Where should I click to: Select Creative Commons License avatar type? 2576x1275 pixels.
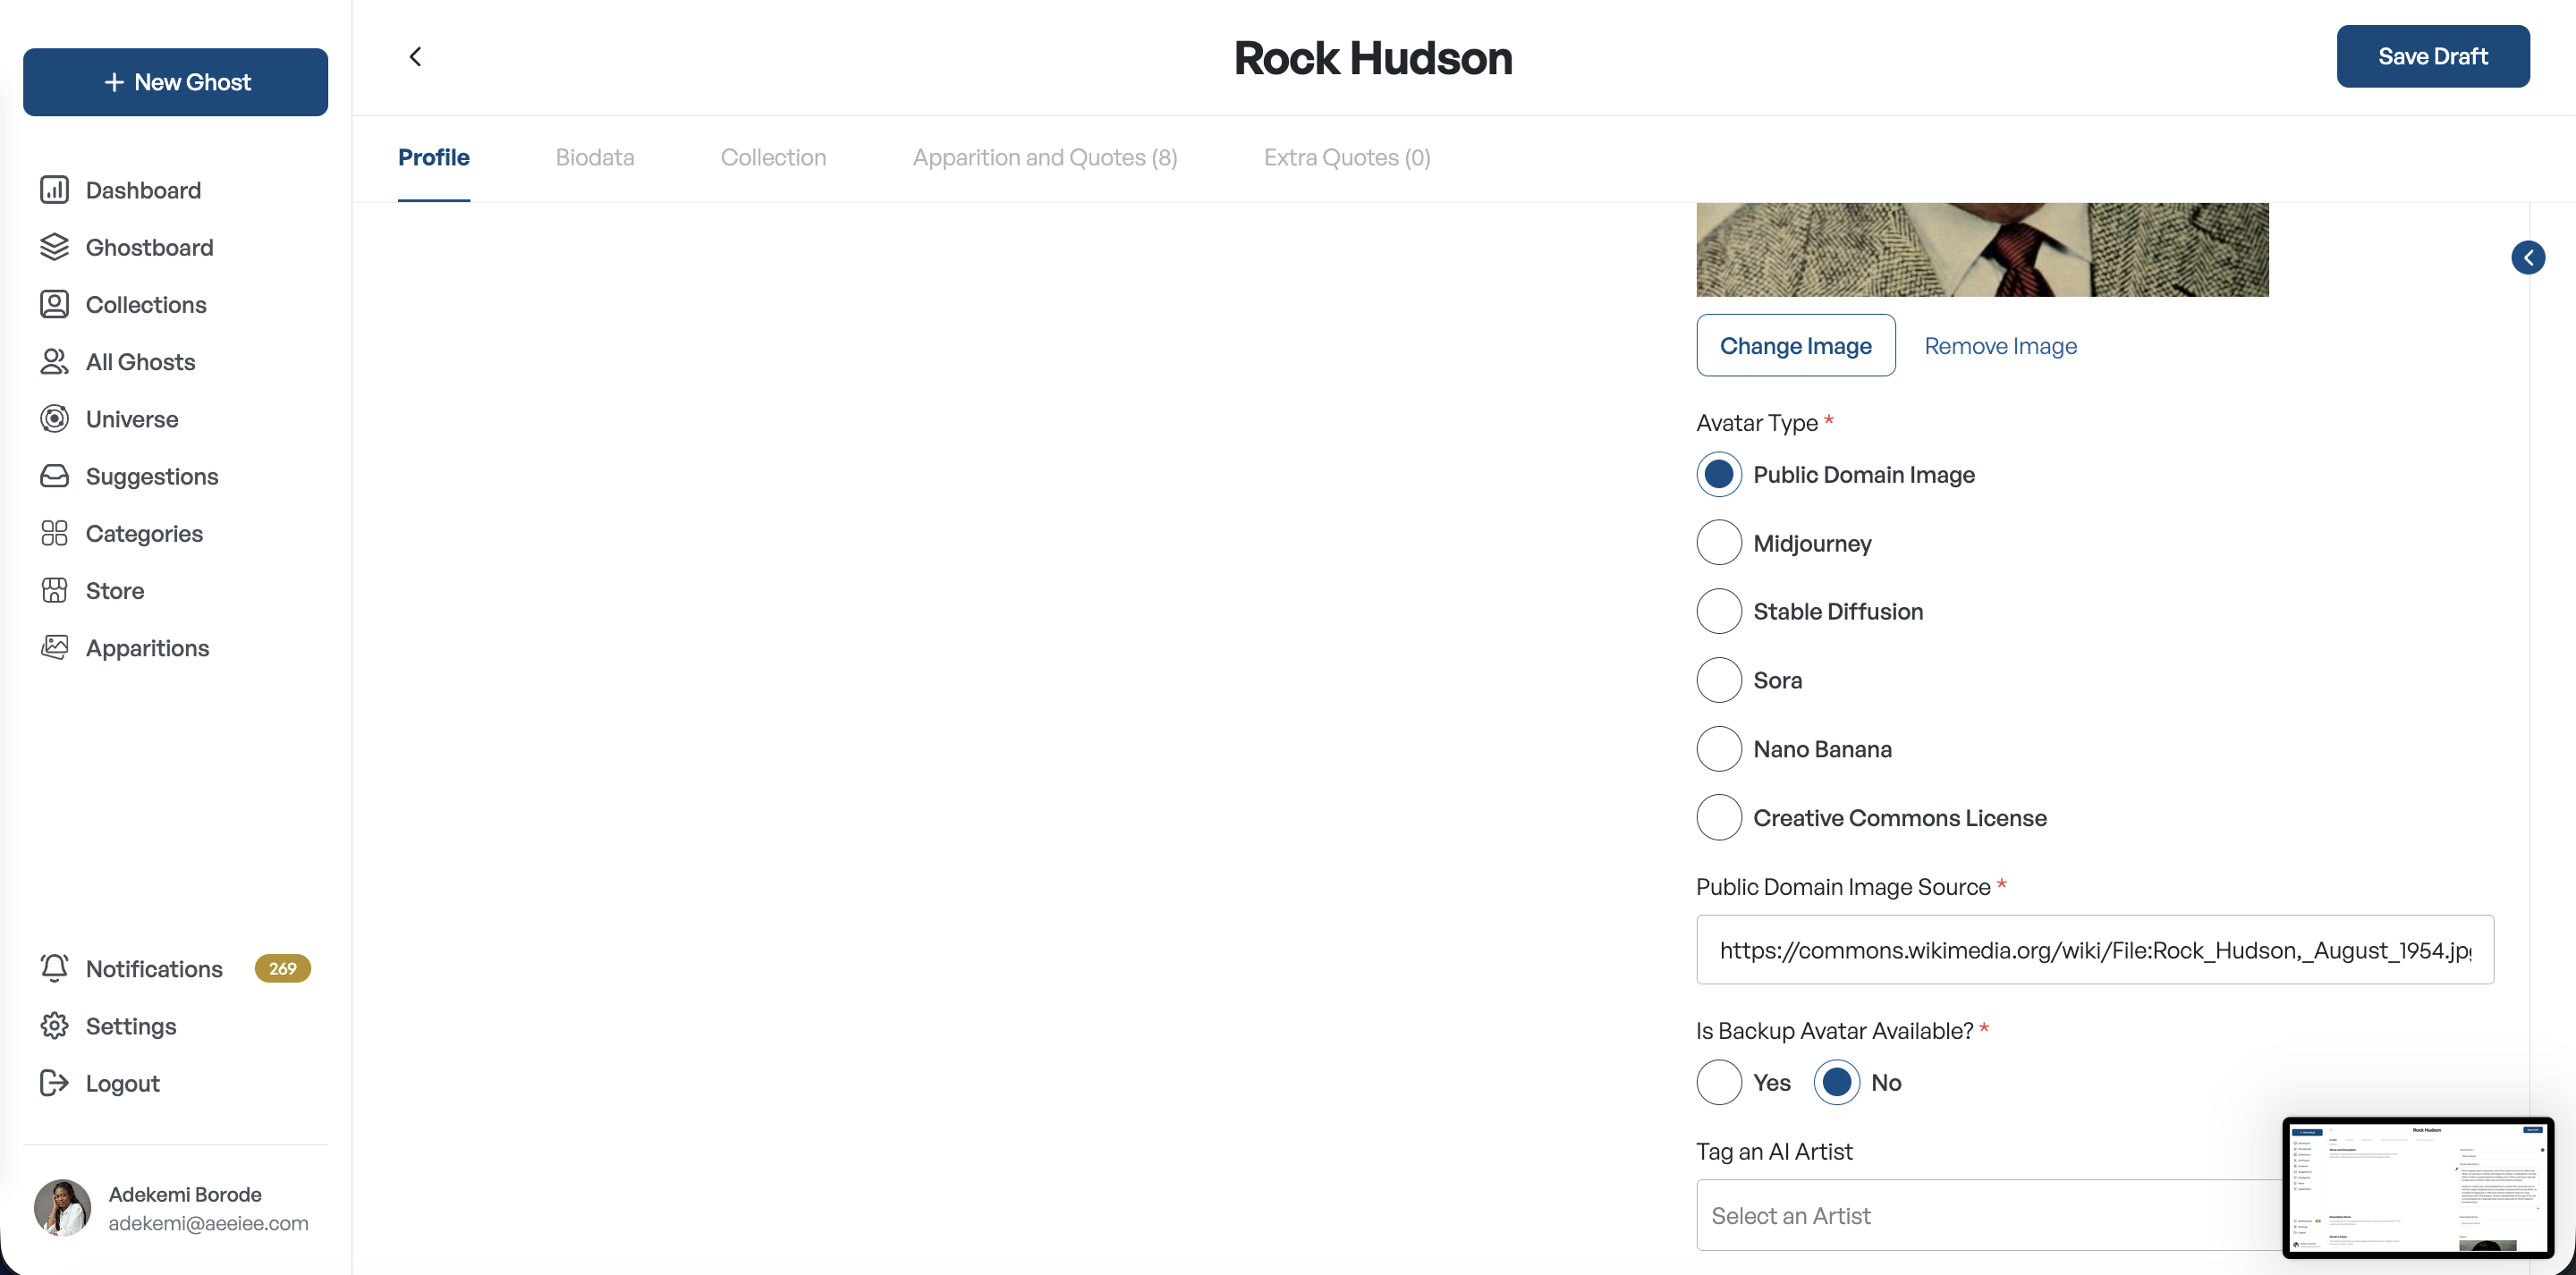pyautogui.click(x=1718, y=817)
